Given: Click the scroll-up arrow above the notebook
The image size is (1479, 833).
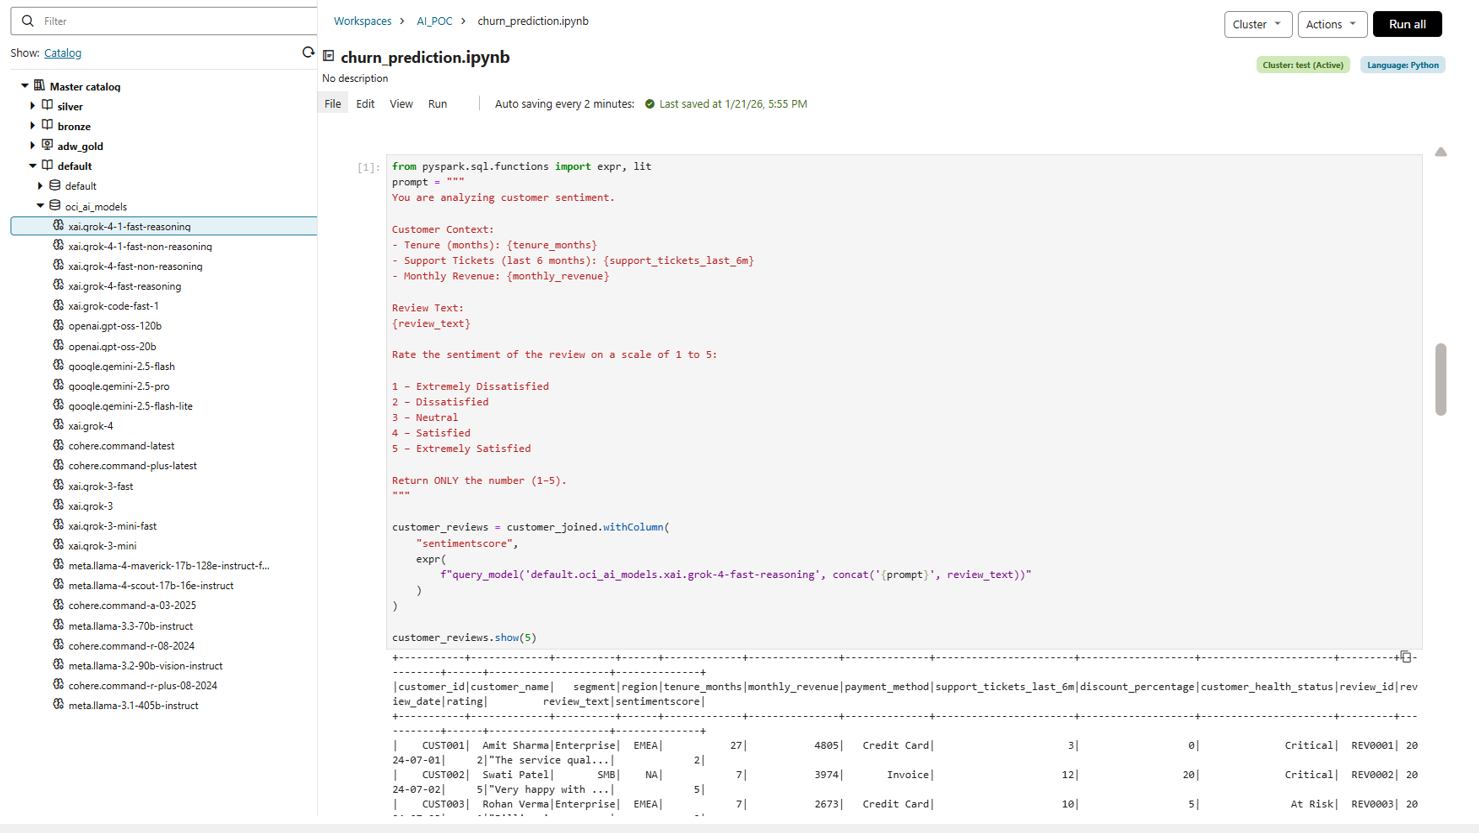Looking at the screenshot, I should point(1440,152).
